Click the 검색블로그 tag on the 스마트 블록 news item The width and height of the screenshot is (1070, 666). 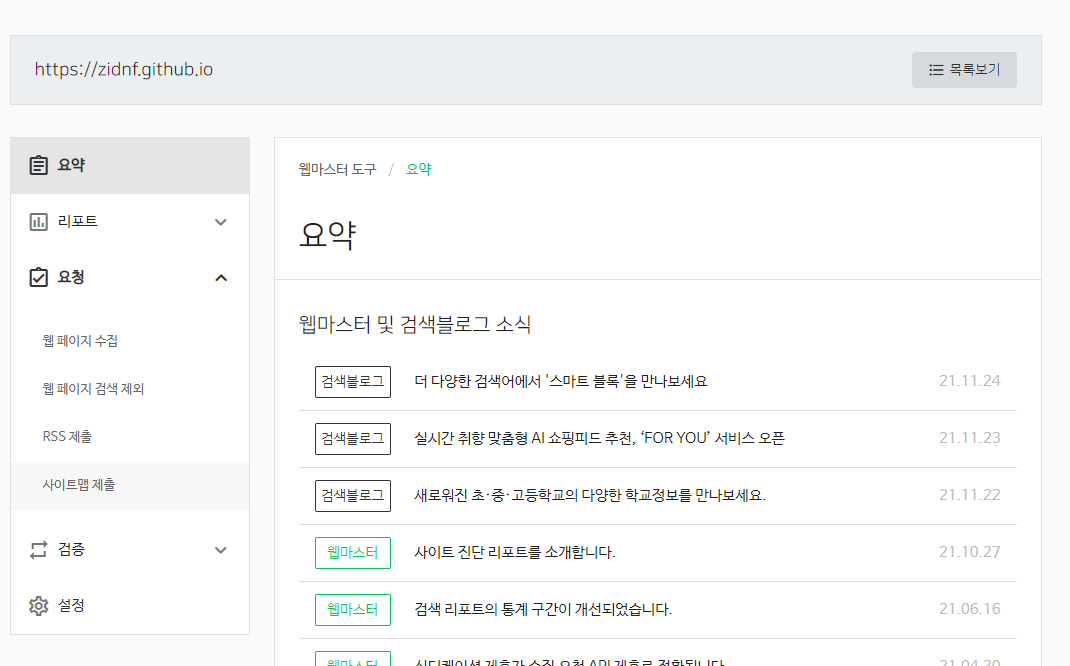352,381
